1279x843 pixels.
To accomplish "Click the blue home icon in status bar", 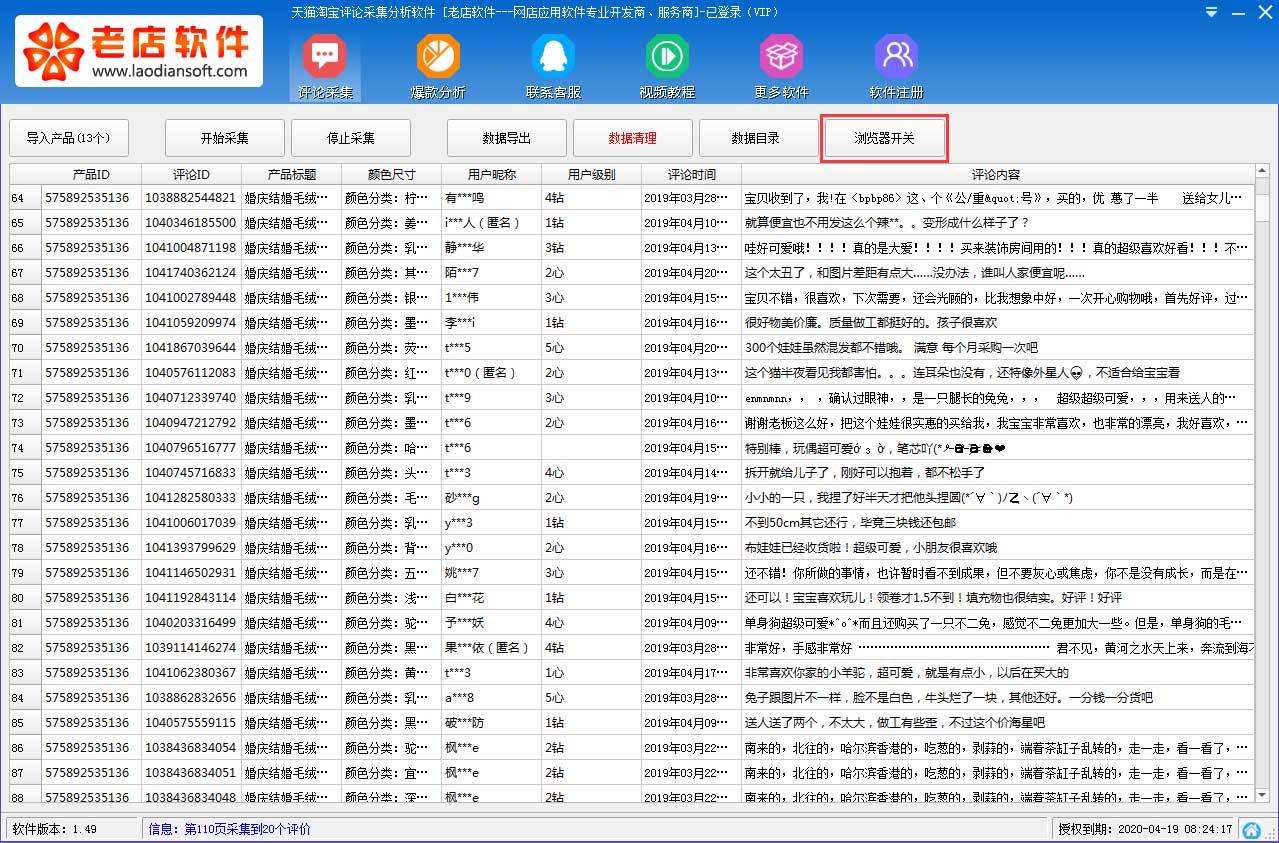I will (1251, 830).
